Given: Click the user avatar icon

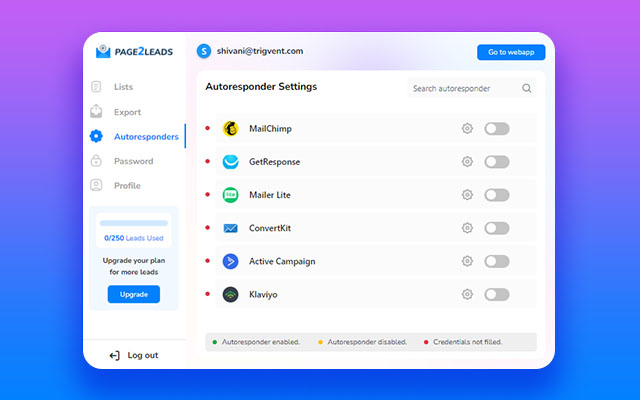Looking at the screenshot, I should point(204,51).
